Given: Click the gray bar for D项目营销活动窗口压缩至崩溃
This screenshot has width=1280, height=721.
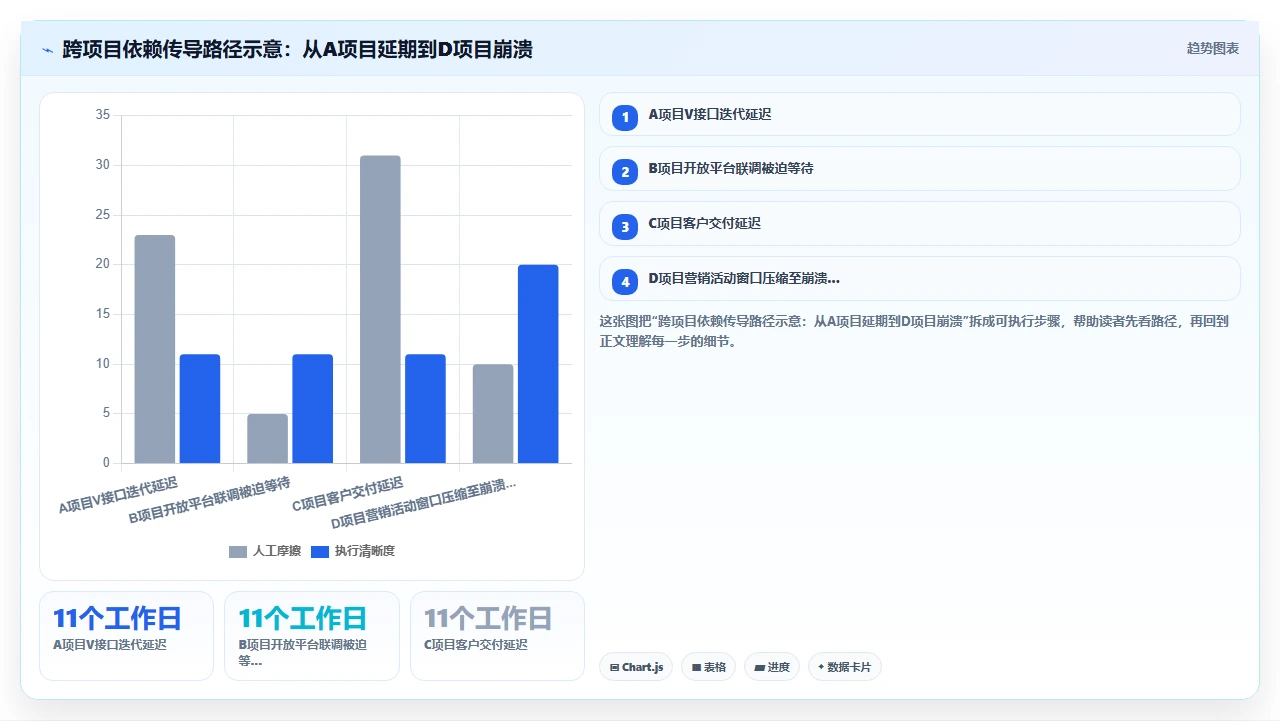Looking at the screenshot, I should [493, 414].
